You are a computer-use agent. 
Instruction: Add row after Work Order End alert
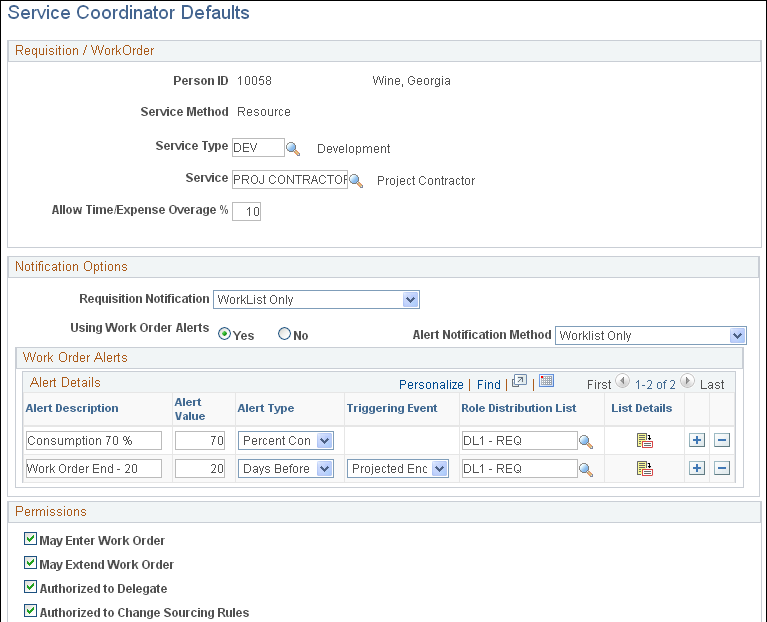point(697,468)
